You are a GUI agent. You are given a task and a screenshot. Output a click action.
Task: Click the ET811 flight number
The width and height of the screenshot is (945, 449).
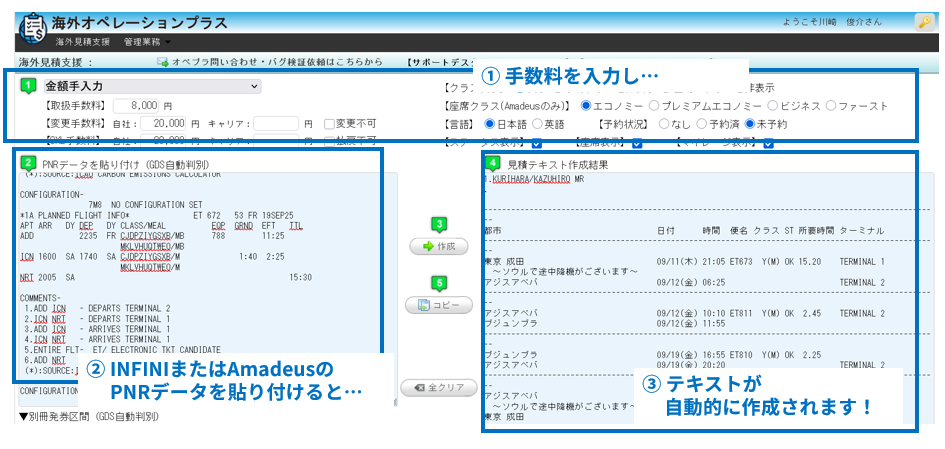click(741, 313)
